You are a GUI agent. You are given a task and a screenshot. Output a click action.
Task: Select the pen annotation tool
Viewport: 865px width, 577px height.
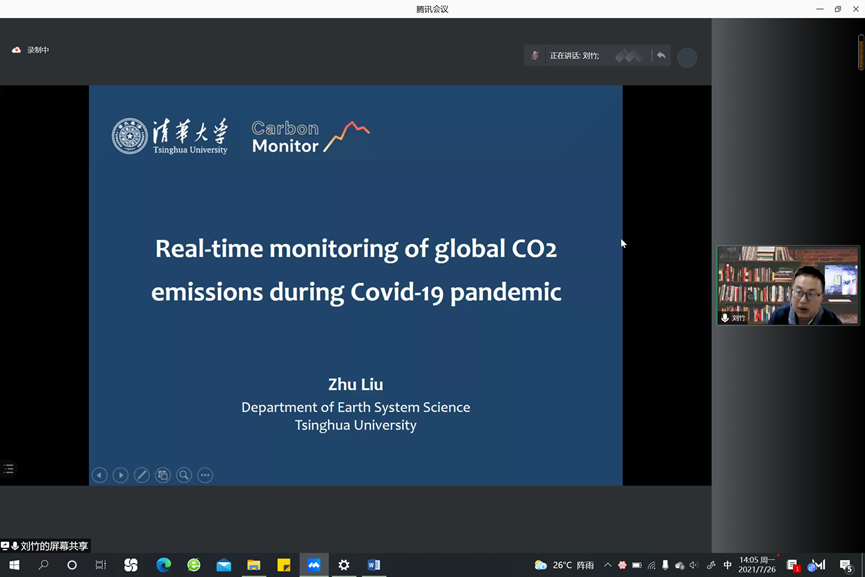coord(142,475)
